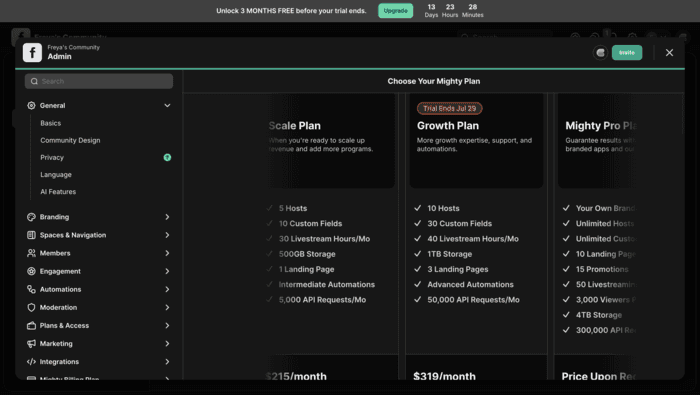
Task: Click the Your Own Brand checkmark
Action: 566,208
